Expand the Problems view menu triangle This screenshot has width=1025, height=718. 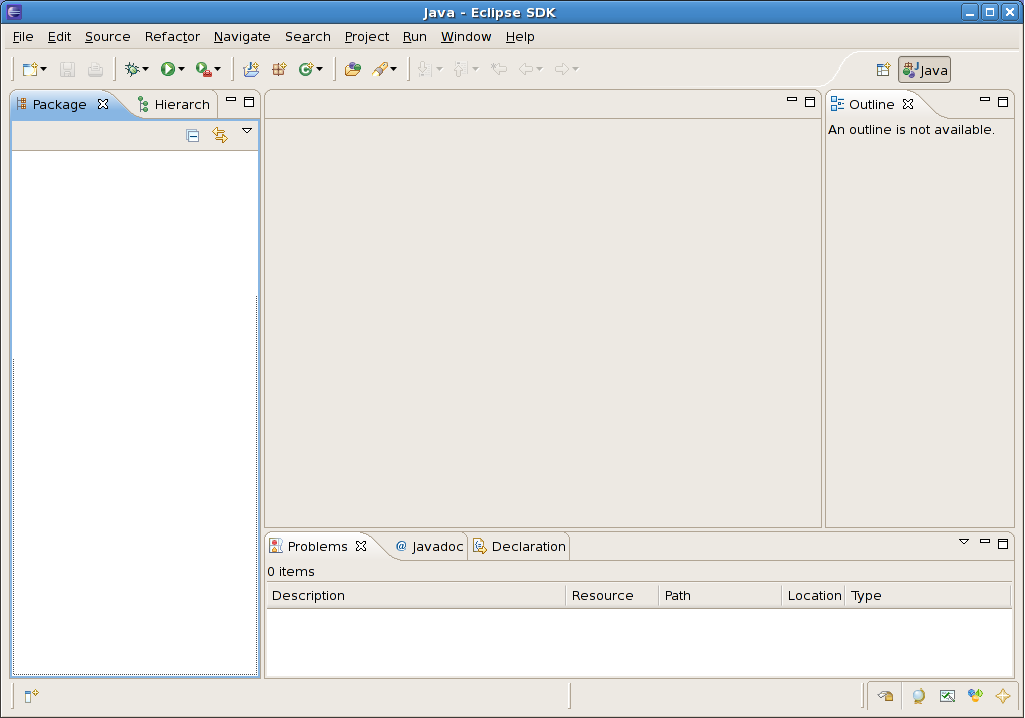964,542
